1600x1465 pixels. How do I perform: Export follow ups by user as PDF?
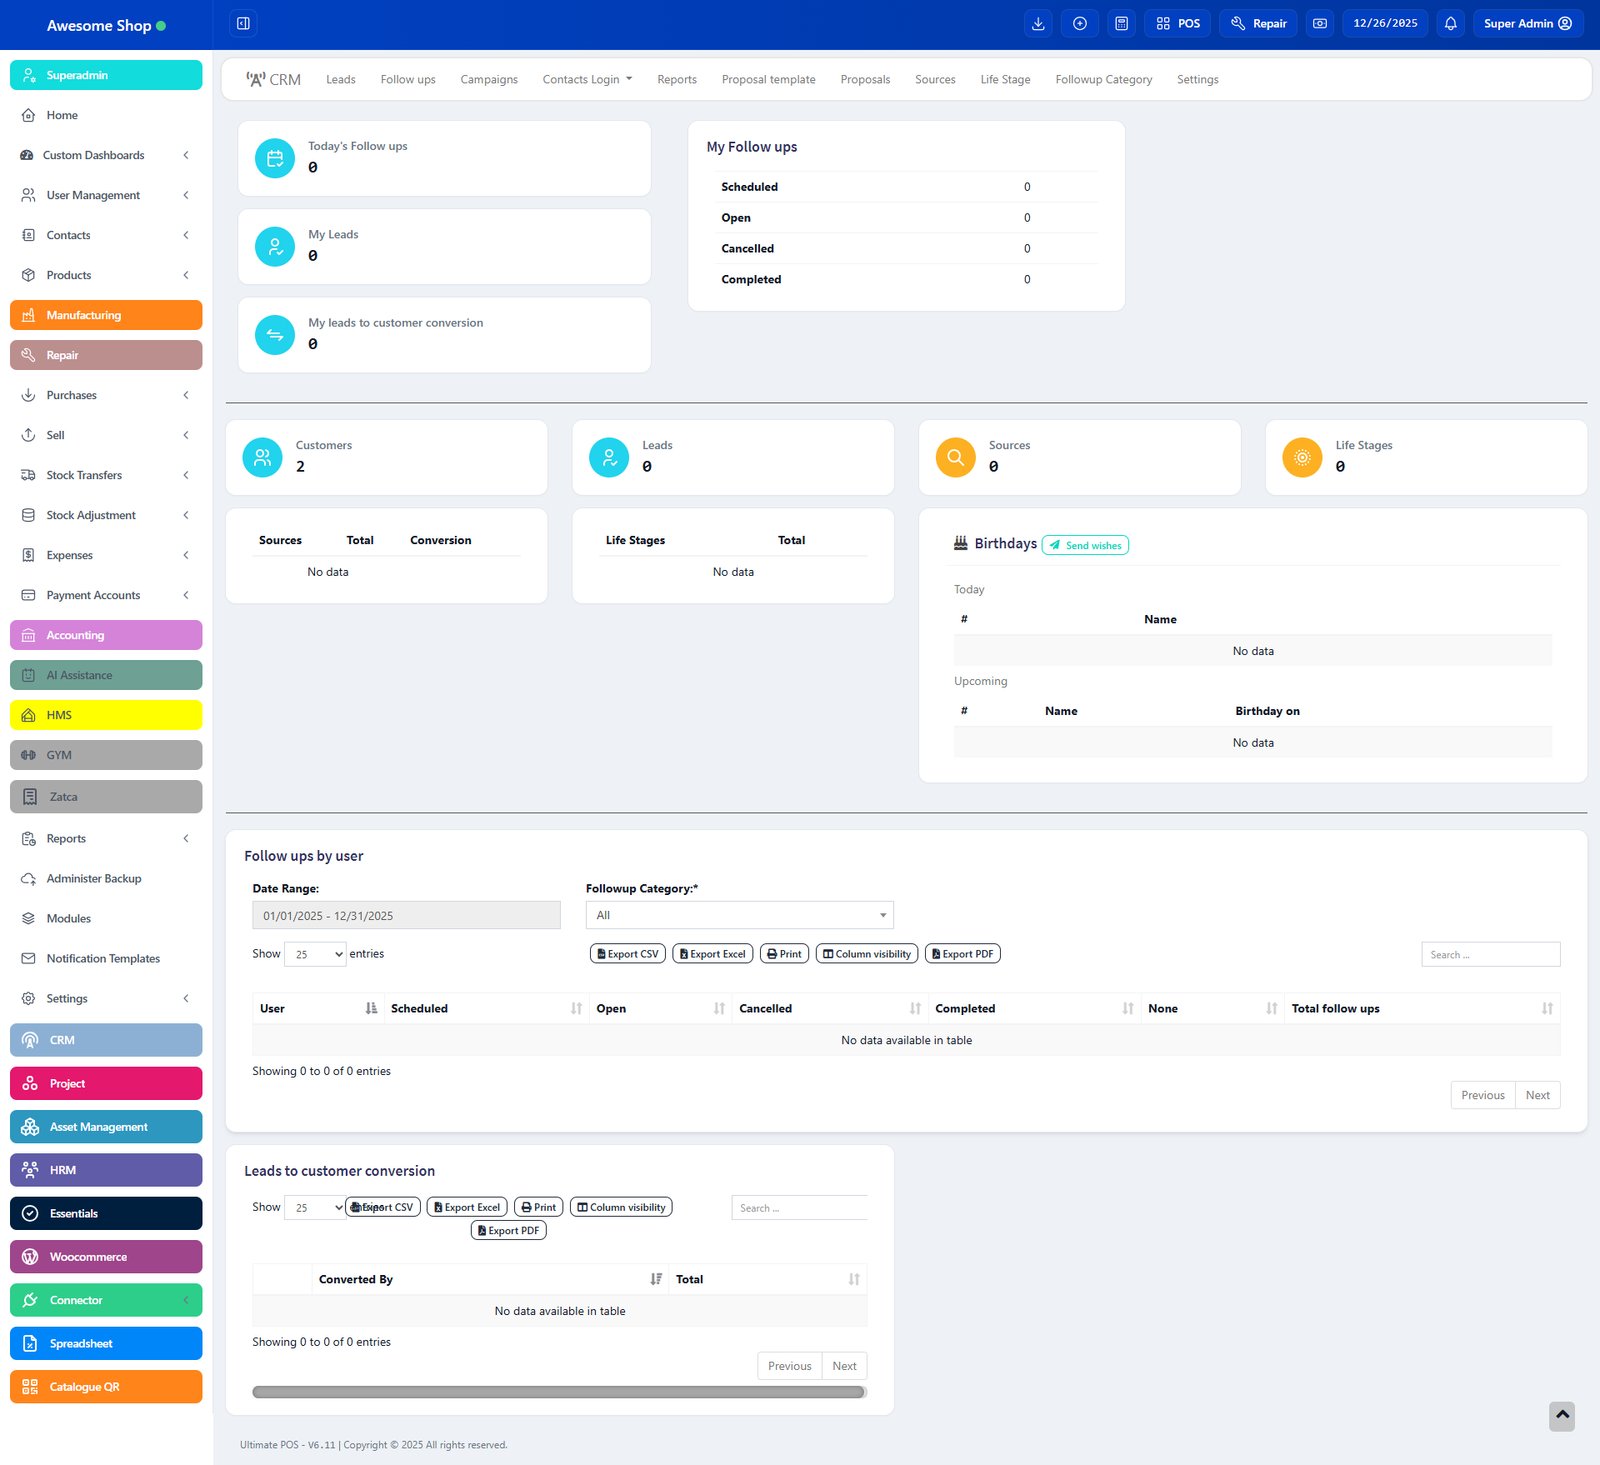pos(962,954)
